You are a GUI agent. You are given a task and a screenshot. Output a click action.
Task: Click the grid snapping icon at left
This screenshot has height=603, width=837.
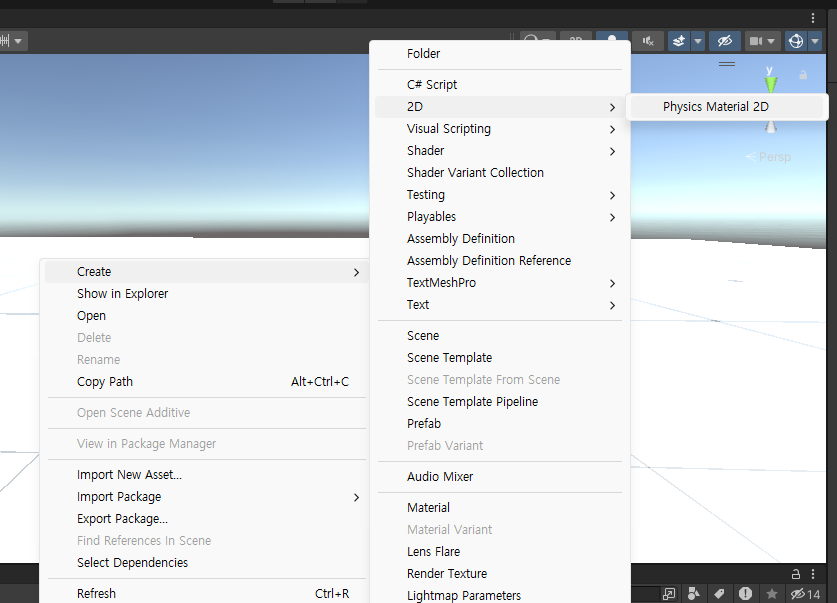coord(5,41)
